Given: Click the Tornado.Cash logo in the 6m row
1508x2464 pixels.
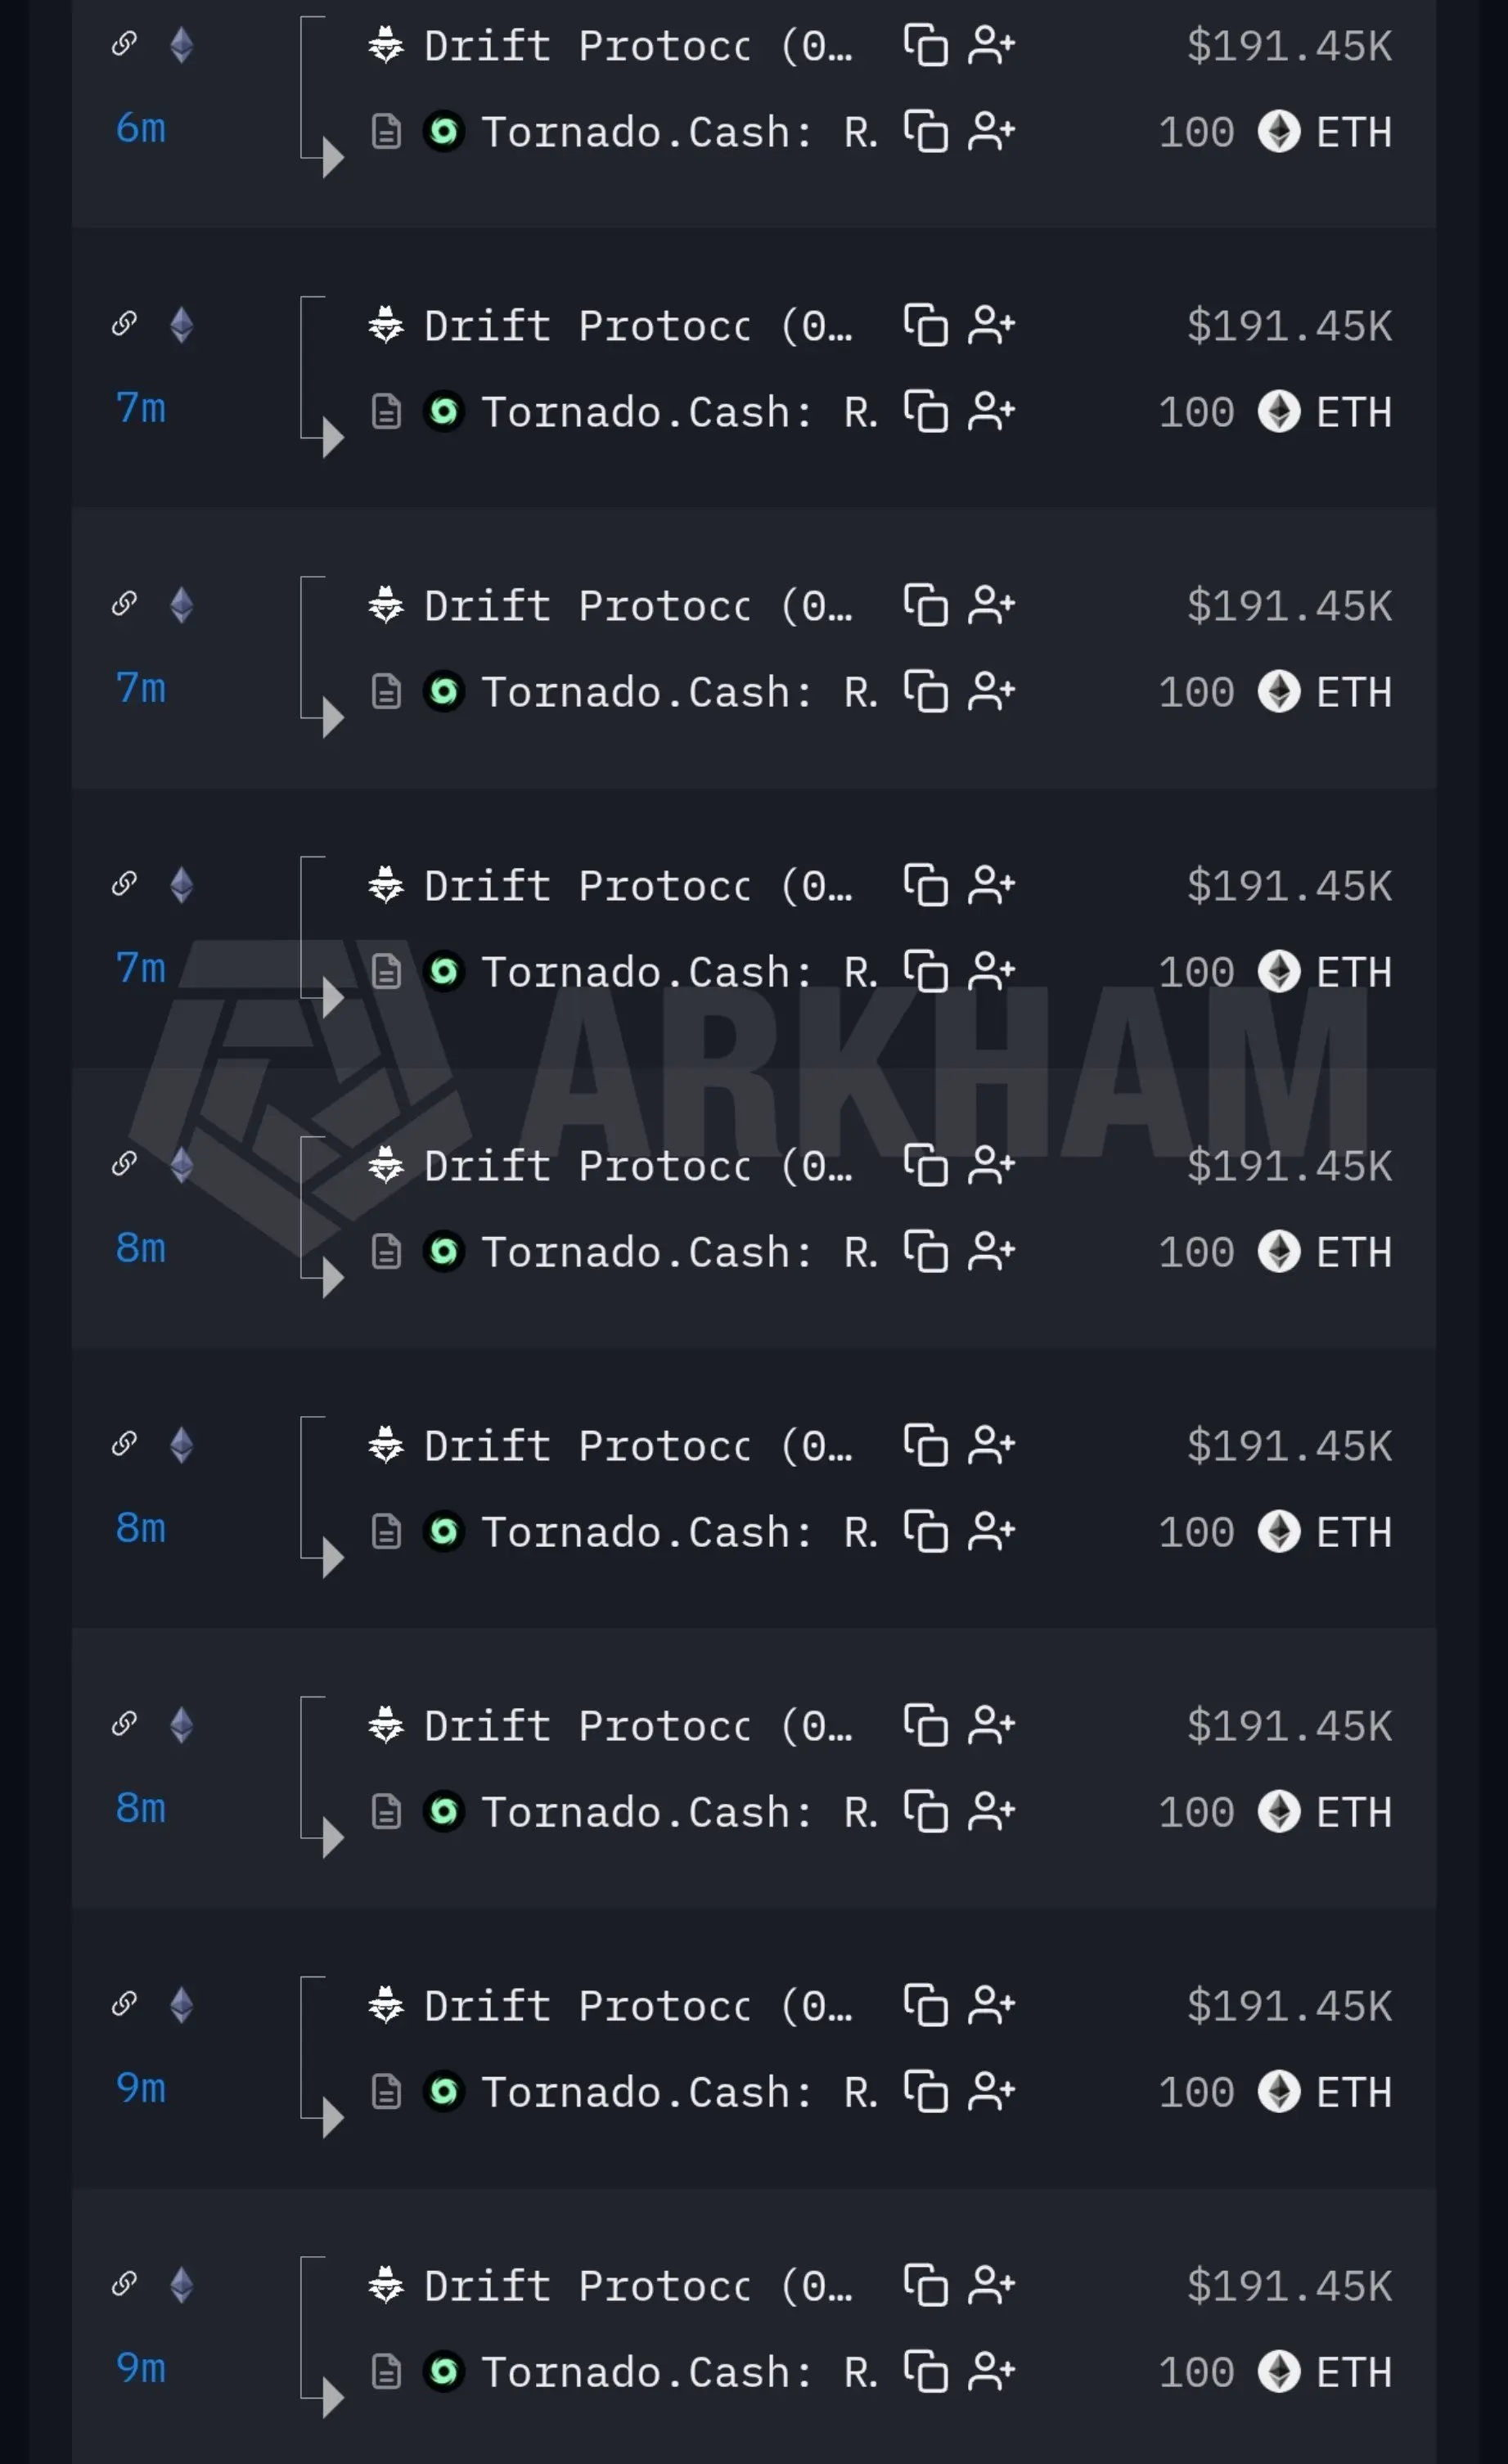Looking at the screenshot, I should pos(443,131).
